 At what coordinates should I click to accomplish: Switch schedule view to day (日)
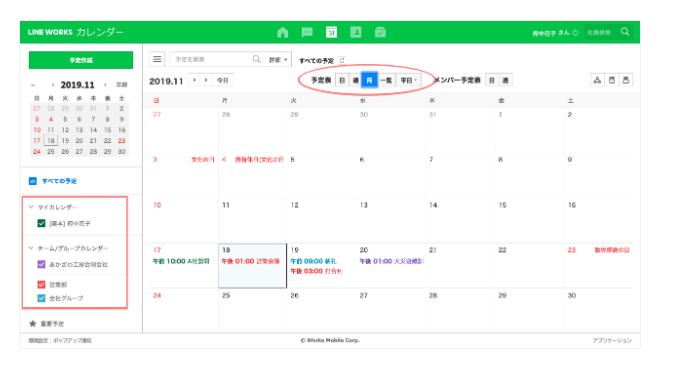click(x=342, y=80)
